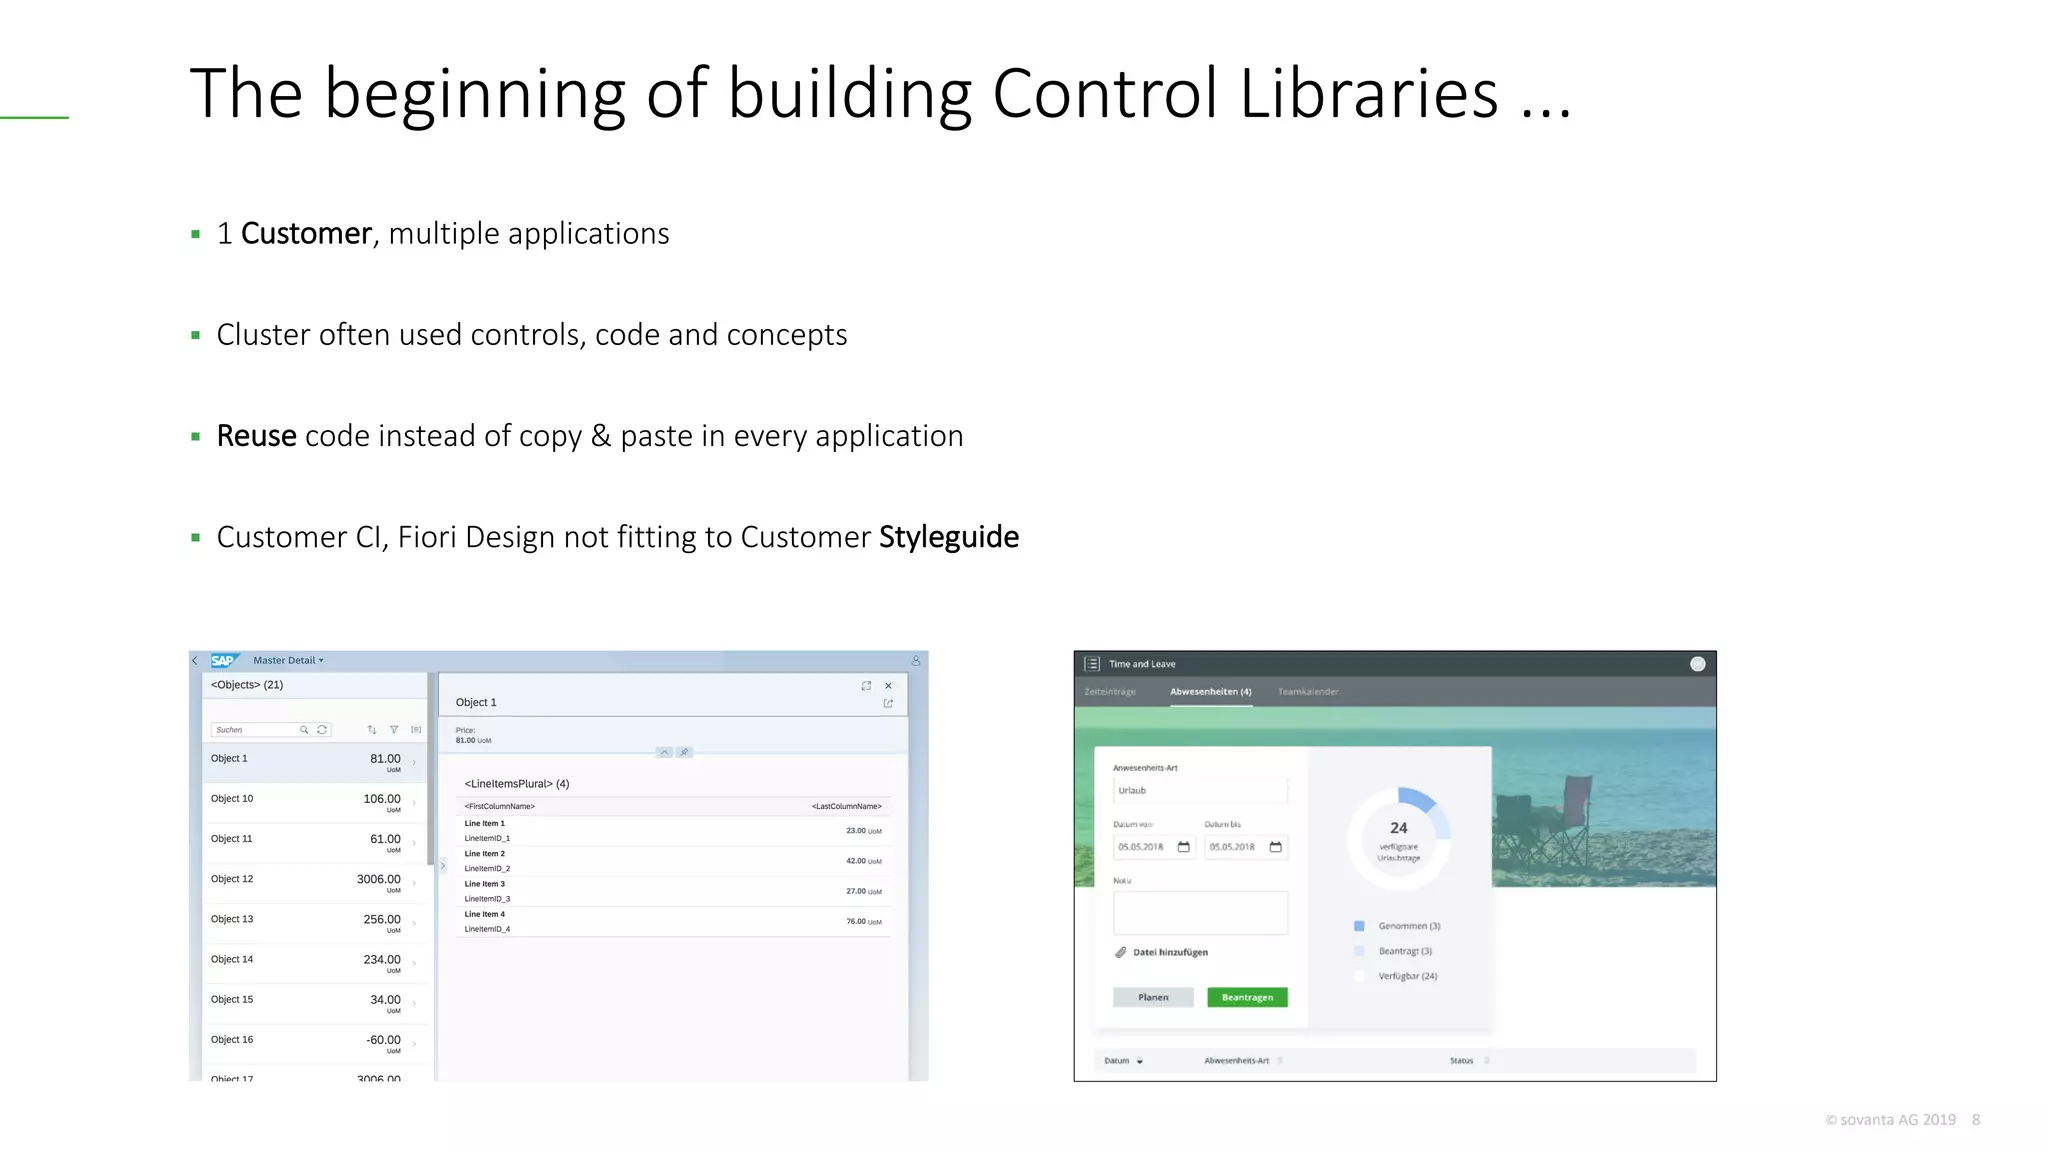Switch to the Teamkalender tab
The image size is (2048, 1152).
click(x=1308, y=692)
